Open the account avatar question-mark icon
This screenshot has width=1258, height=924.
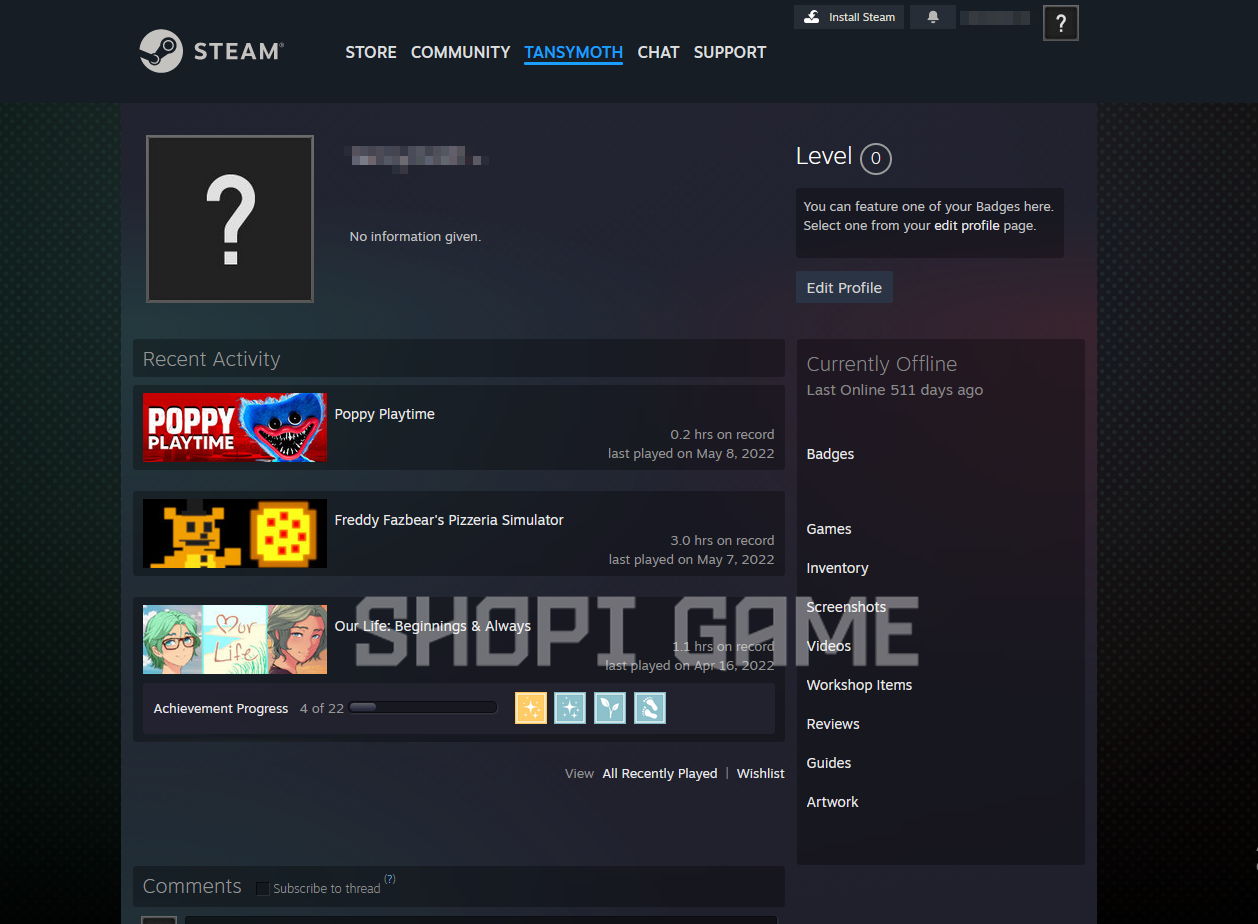click(1060, 23)
